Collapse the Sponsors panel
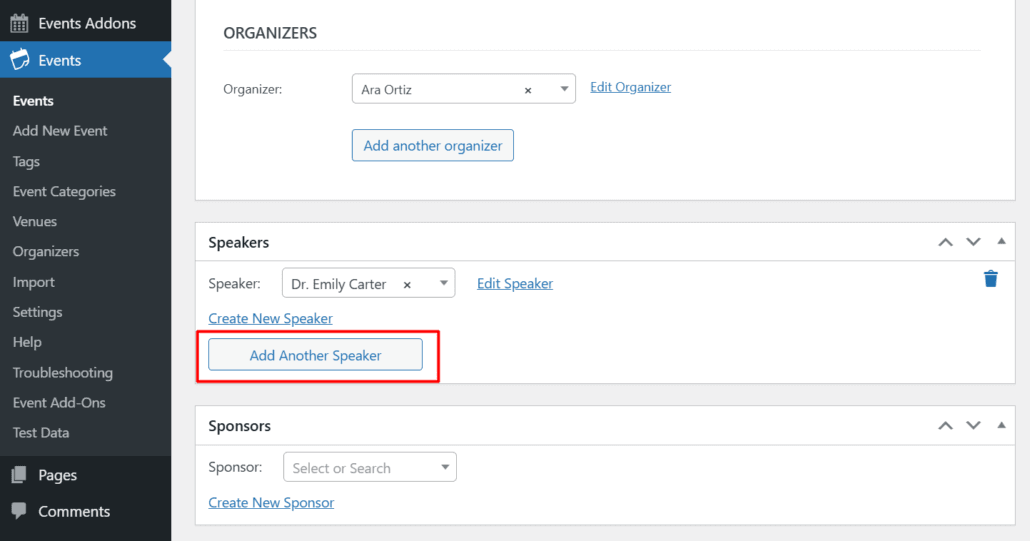The width and height of the screenshot is (1030, 541). click(1001, 426)
